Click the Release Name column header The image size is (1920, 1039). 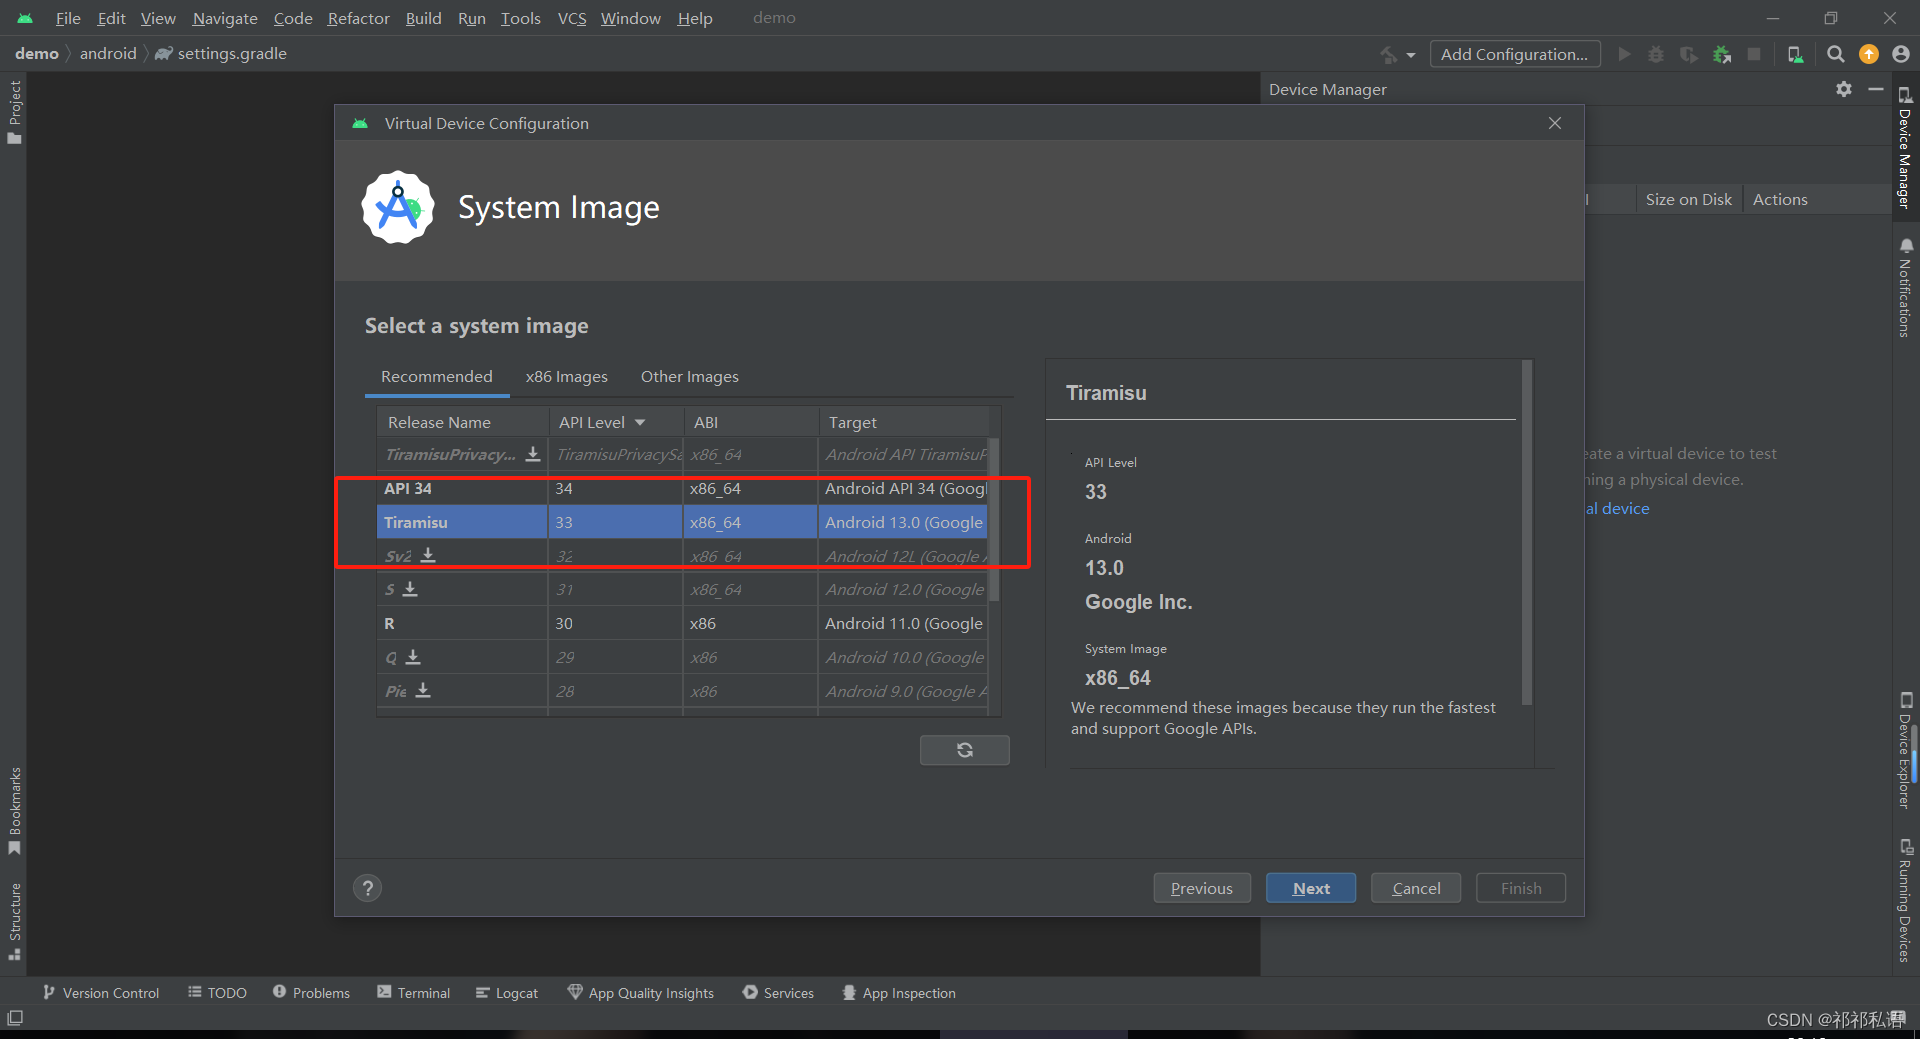pyautogui.click(x=462, y=422)
